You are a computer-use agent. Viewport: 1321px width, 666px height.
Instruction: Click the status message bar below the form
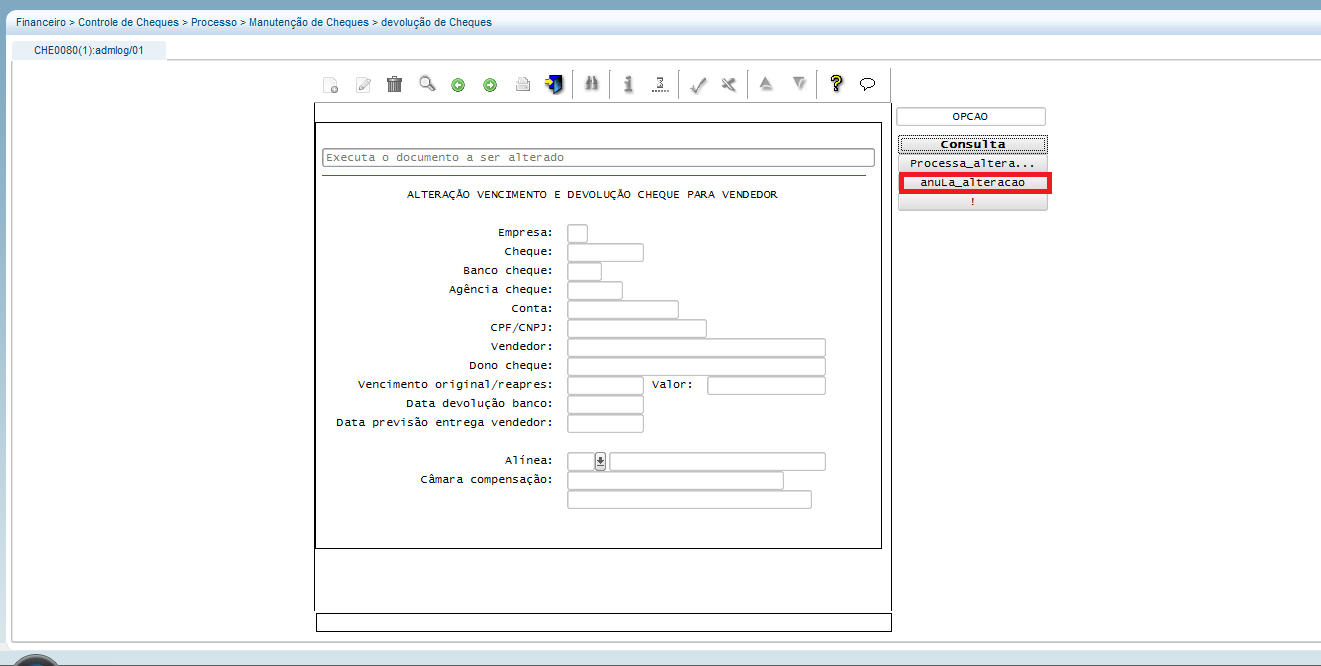coord(603,622)
